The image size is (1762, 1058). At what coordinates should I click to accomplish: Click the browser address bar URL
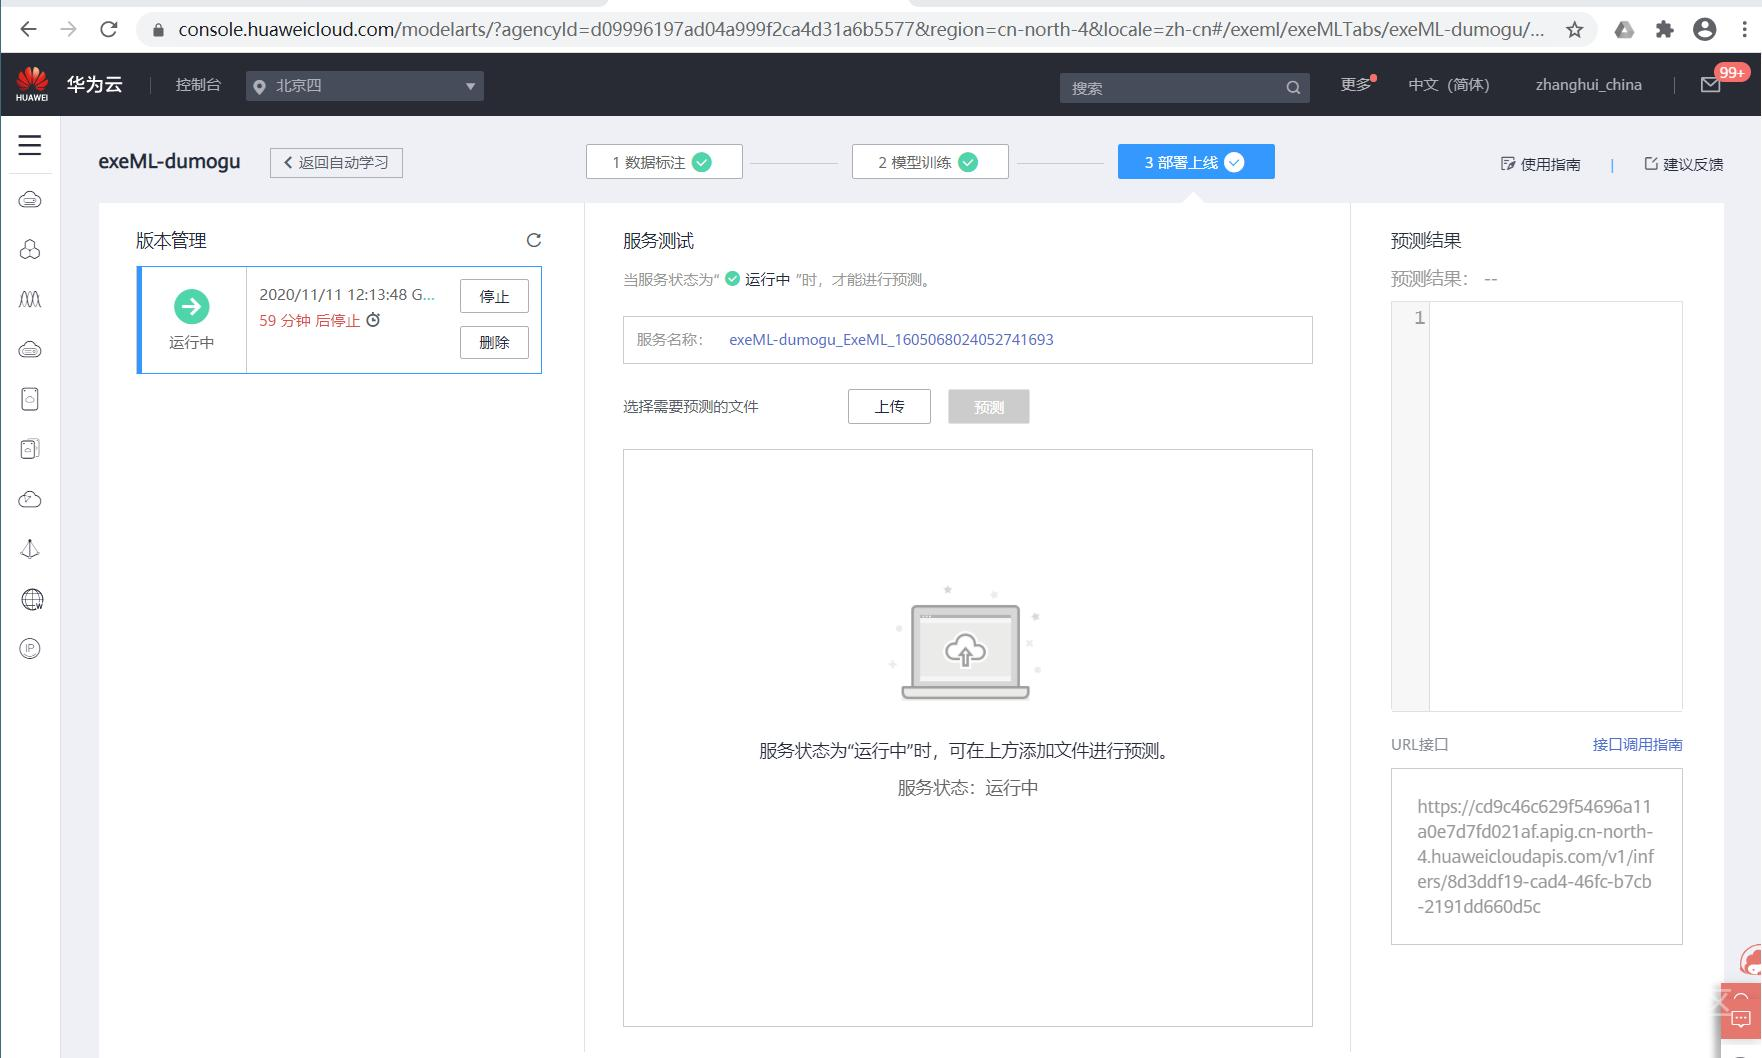860,29
